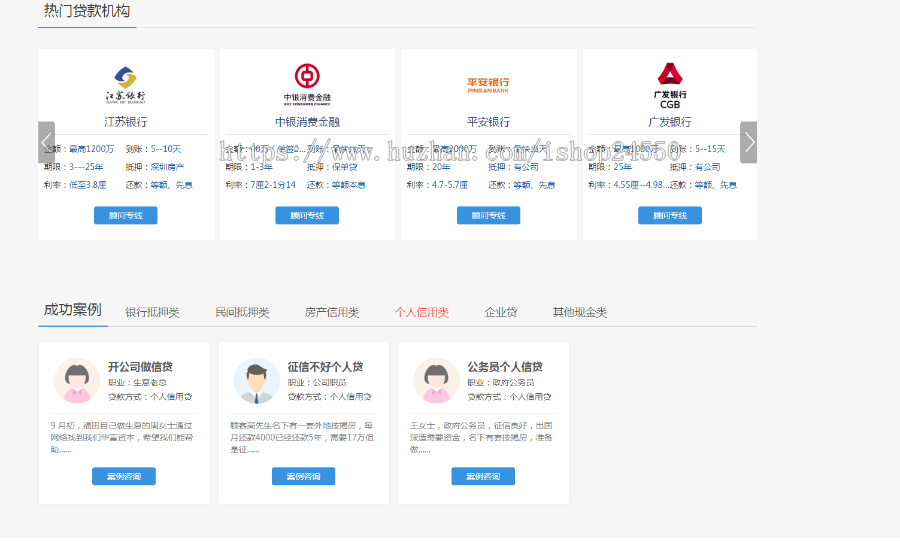This screenshot has height=541, width=900.
Task: Switch to 银行抵押类 tab
Action: [153, 312]
